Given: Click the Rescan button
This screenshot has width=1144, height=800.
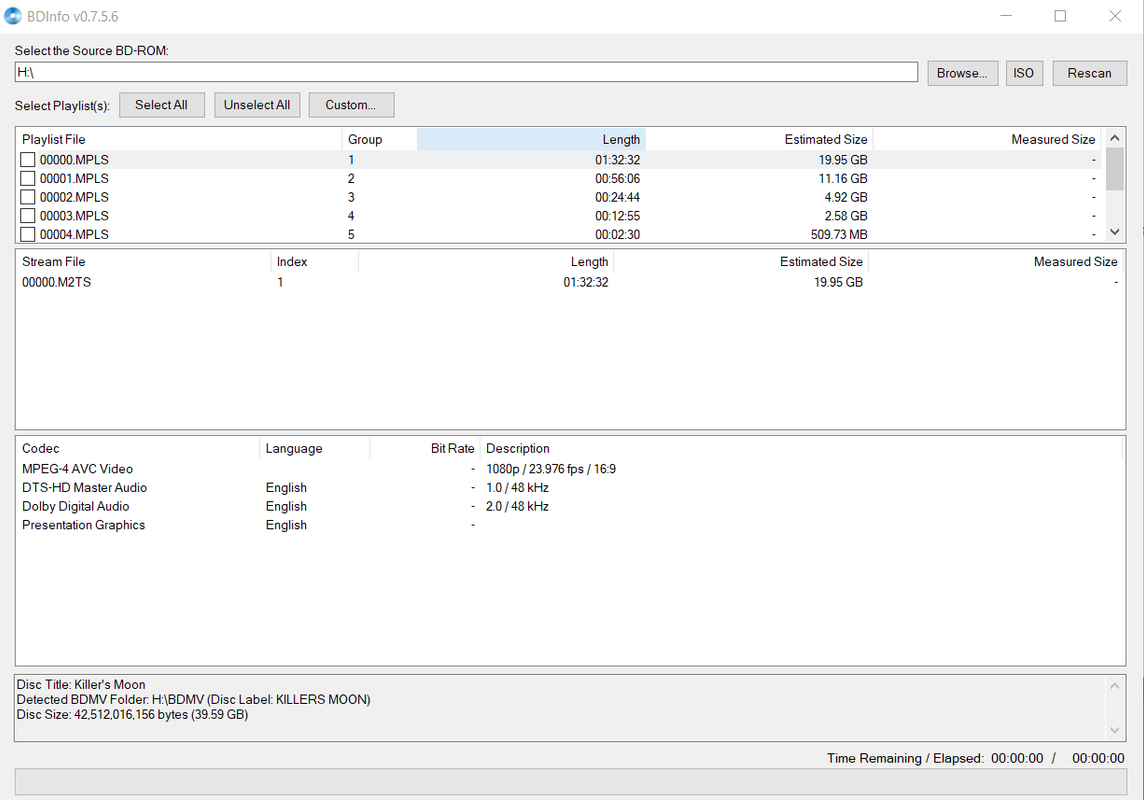Looking at the screenshot, I should (1089, 73).
